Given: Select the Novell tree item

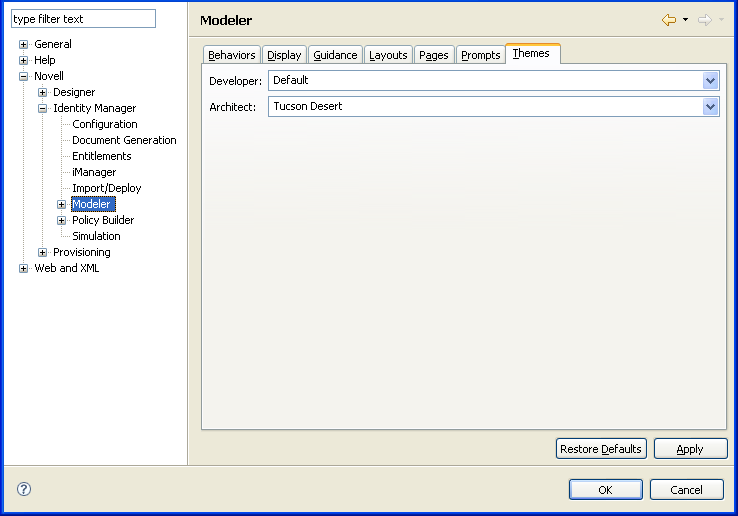Looking at the screenshot, I should point(49,76).
